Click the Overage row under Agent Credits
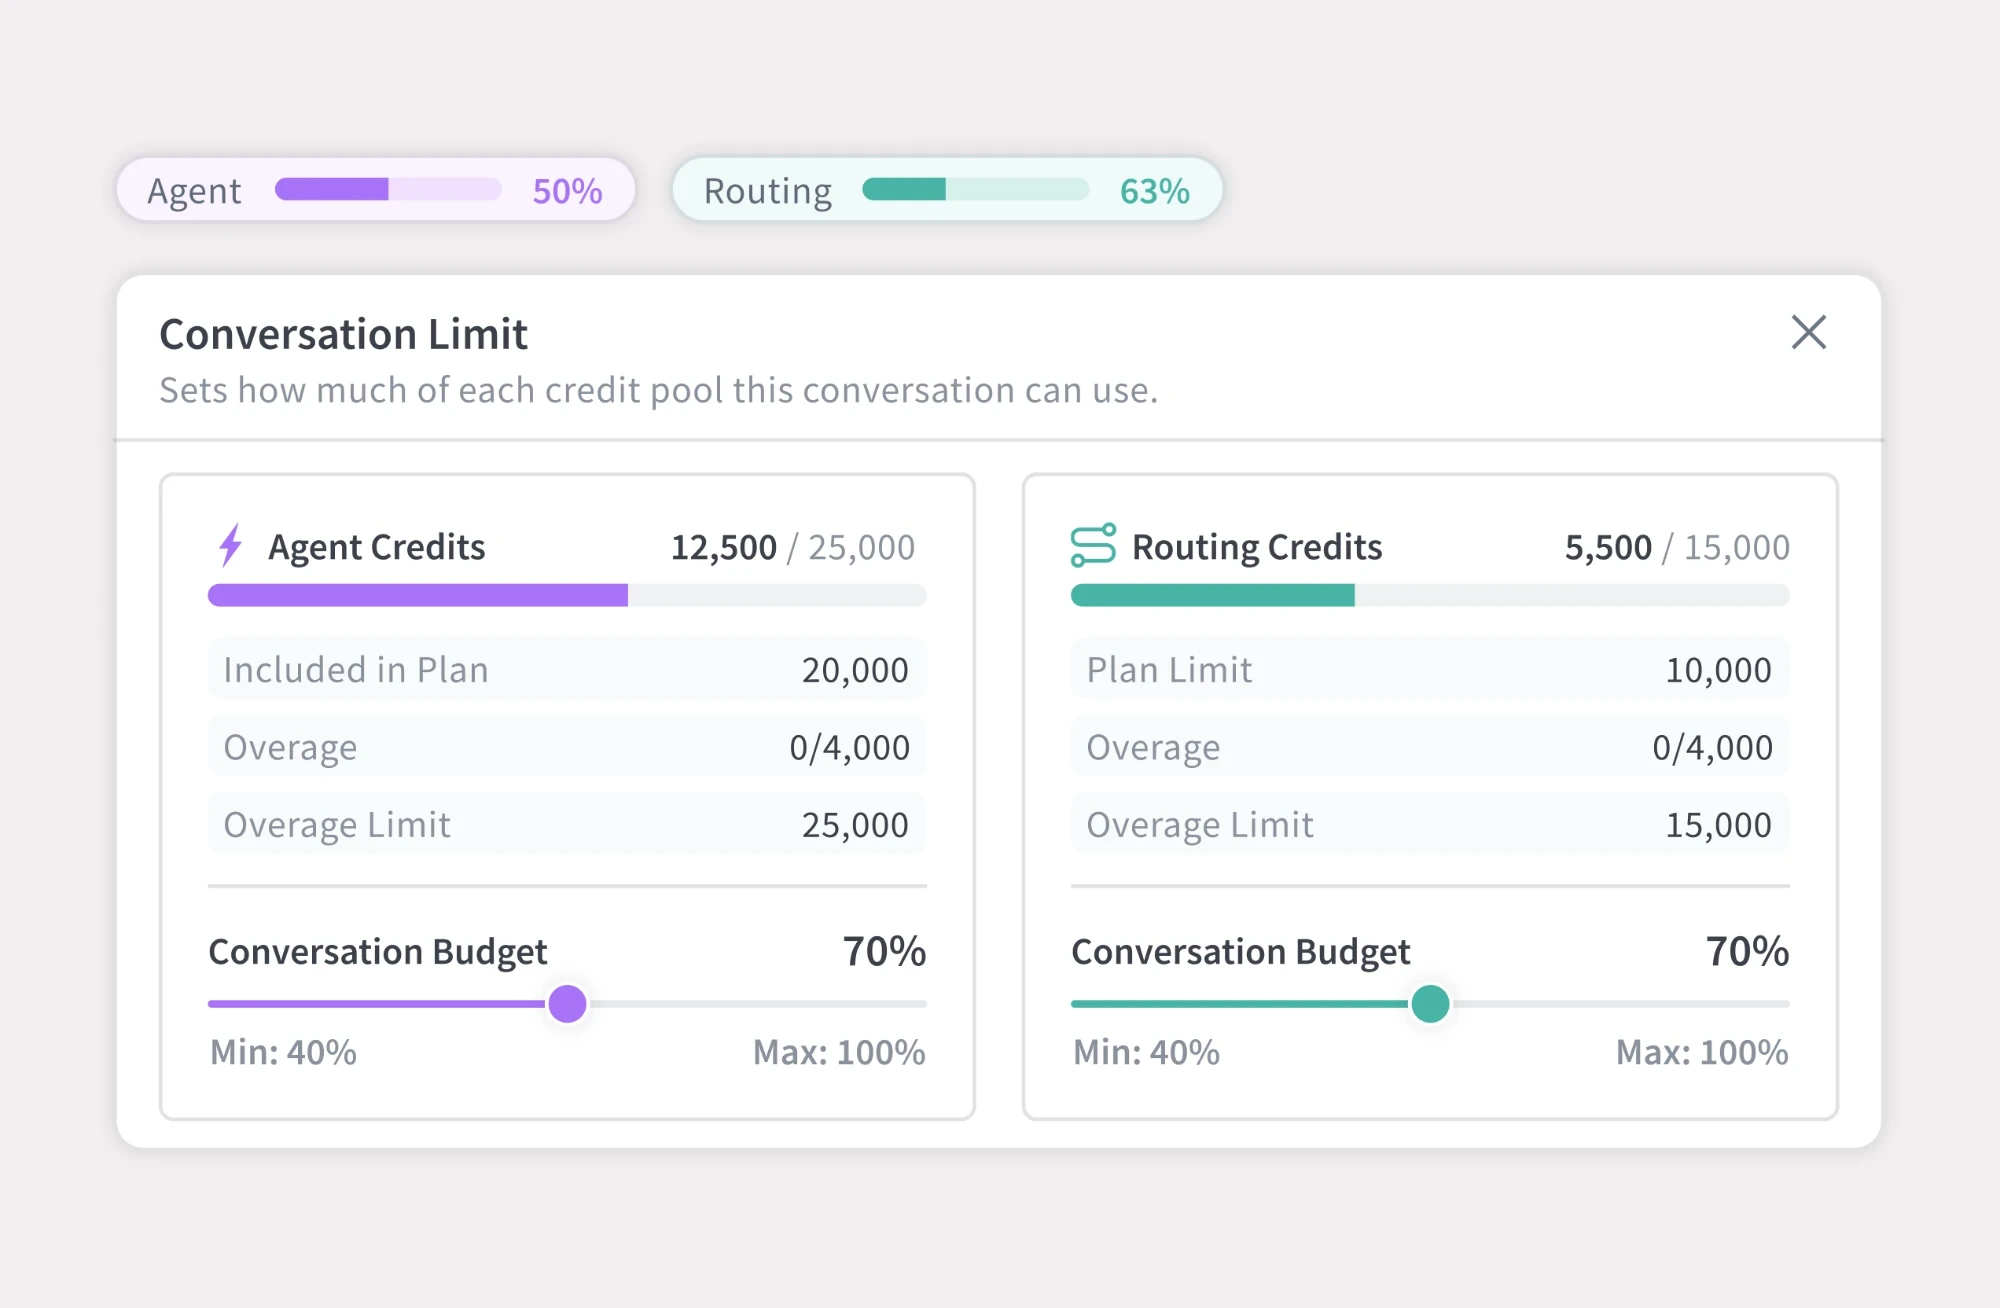Viewport: 2000px width, 1308px height. click(567, 747)
